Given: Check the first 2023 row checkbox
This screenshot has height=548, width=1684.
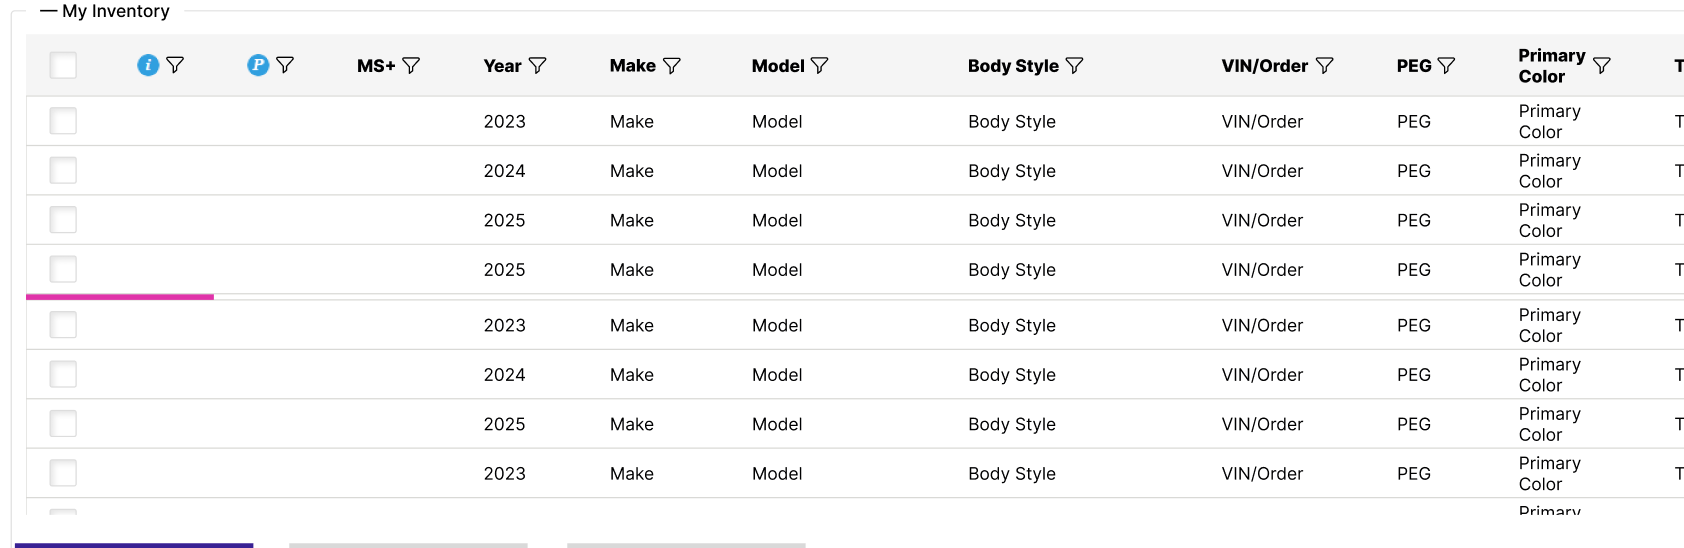Looking at the screenshot, I should pyautogui.click(x=63, y=121).
